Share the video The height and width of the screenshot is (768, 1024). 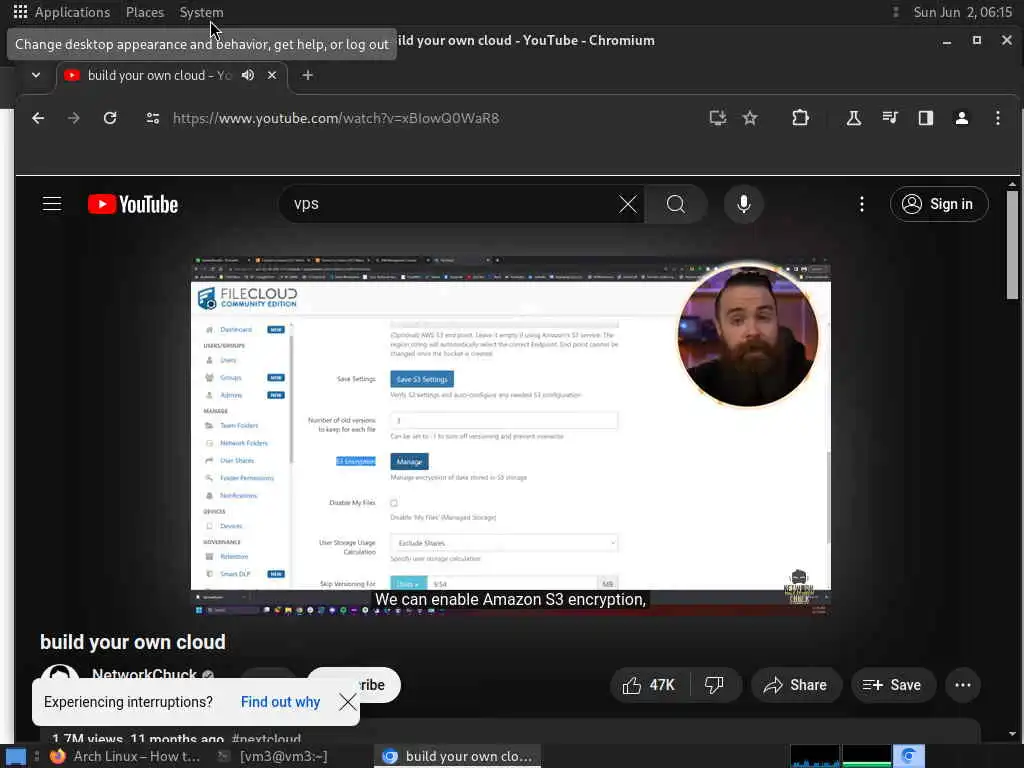click(795, 685)
